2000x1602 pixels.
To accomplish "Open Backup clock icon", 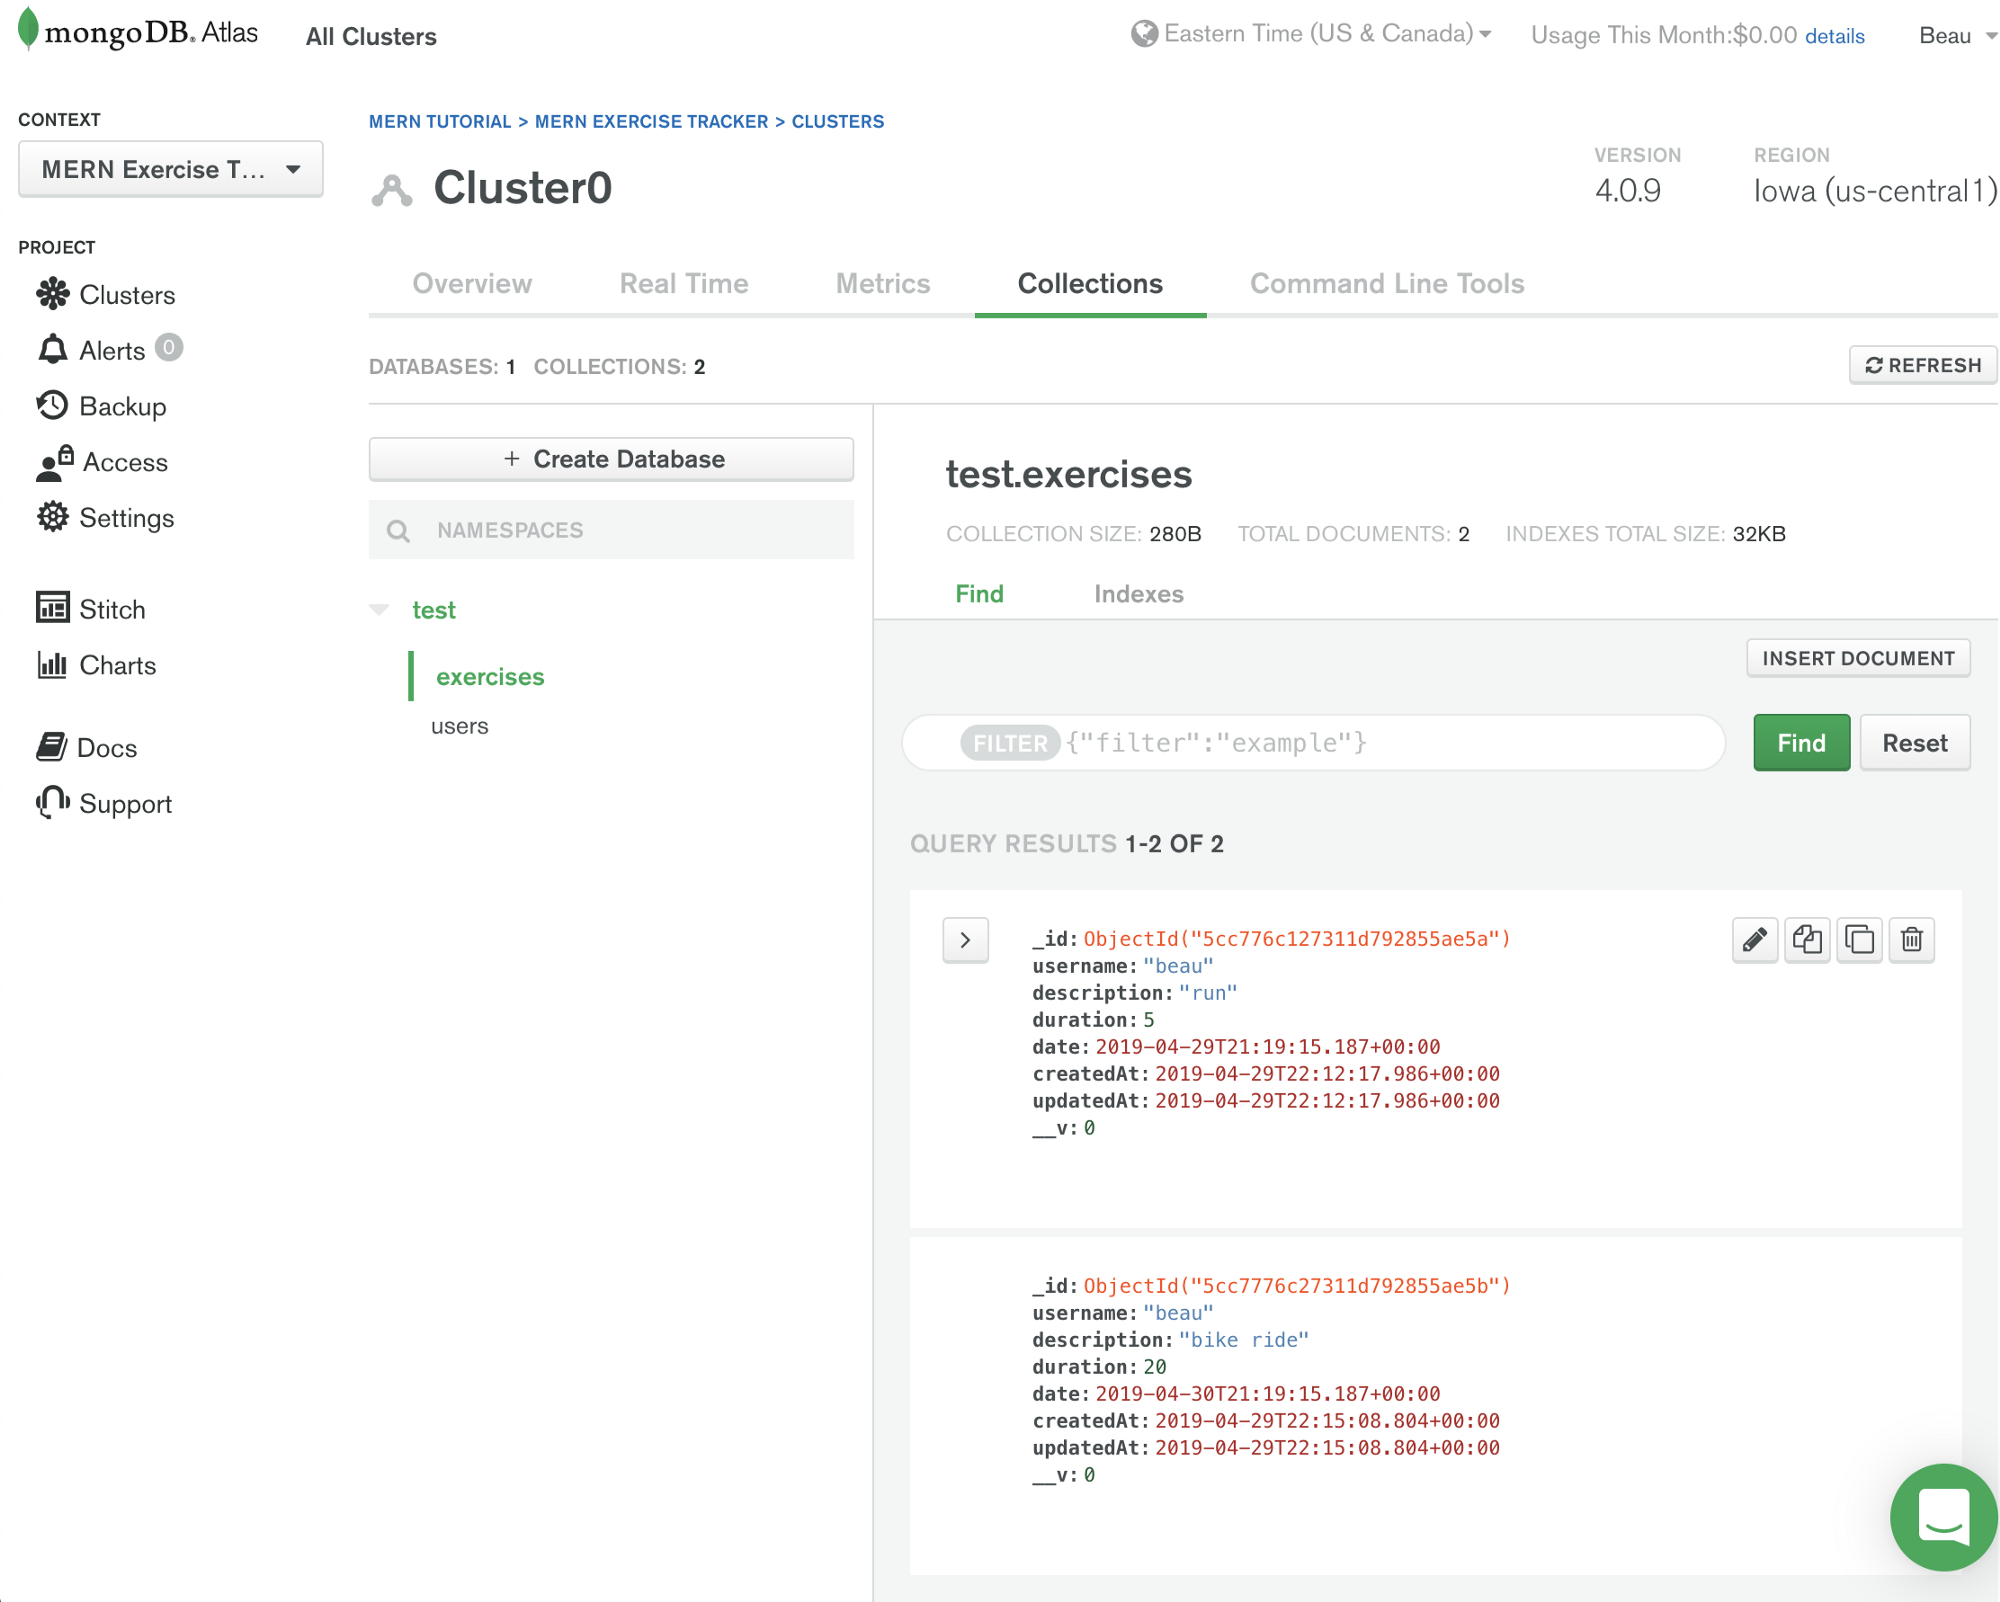I will coord(52,405).
